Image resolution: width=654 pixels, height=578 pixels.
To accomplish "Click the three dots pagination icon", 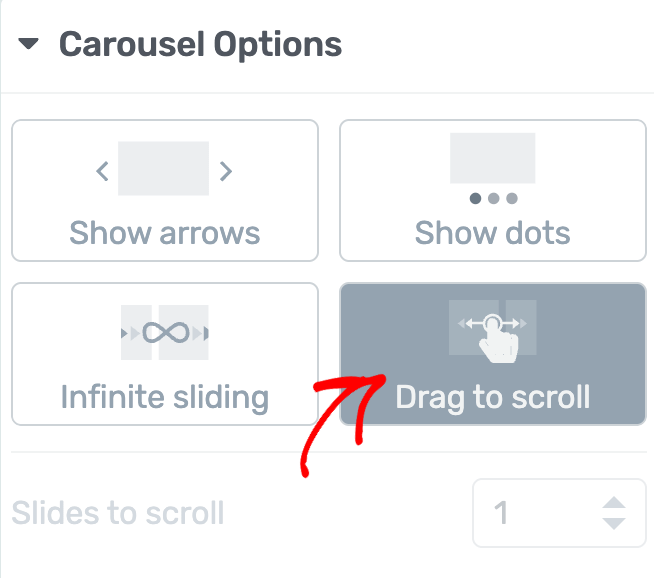I will 493,199.
